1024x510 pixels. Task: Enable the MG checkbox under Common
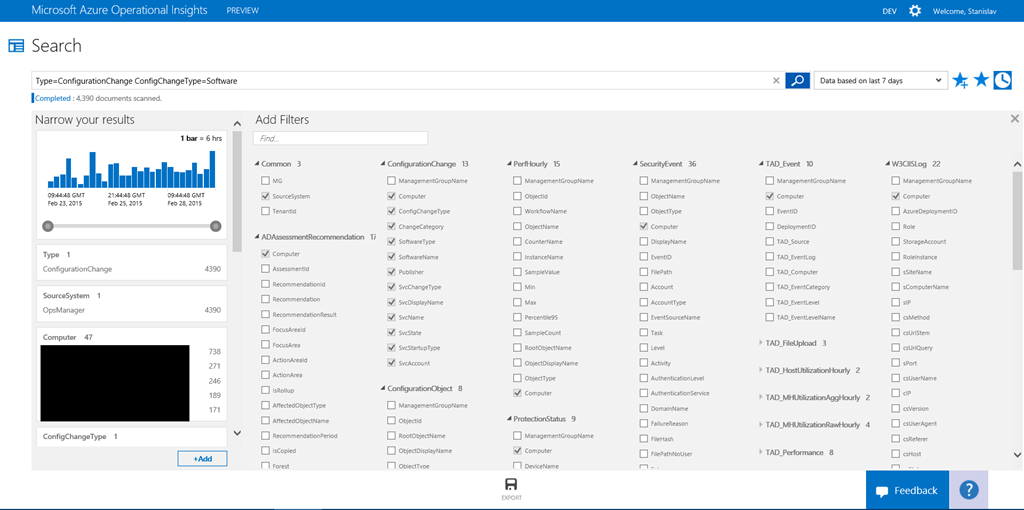pos(265,181)
